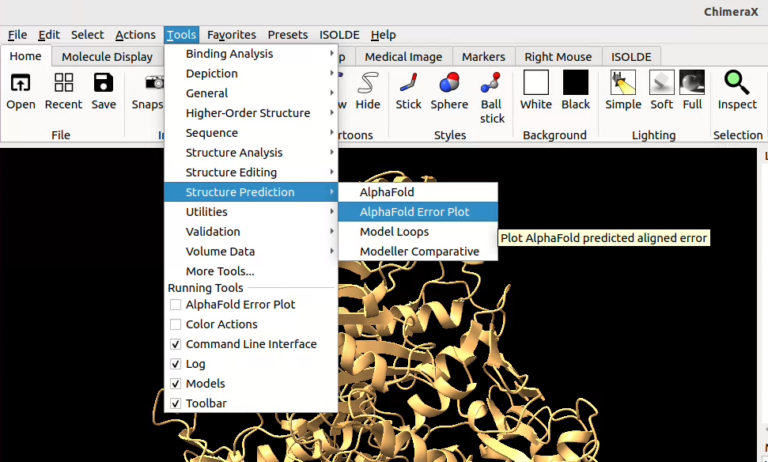Viewport: 768px width, 462px height.
Task: Open the Help menu
Action: [x=383, y=35]
